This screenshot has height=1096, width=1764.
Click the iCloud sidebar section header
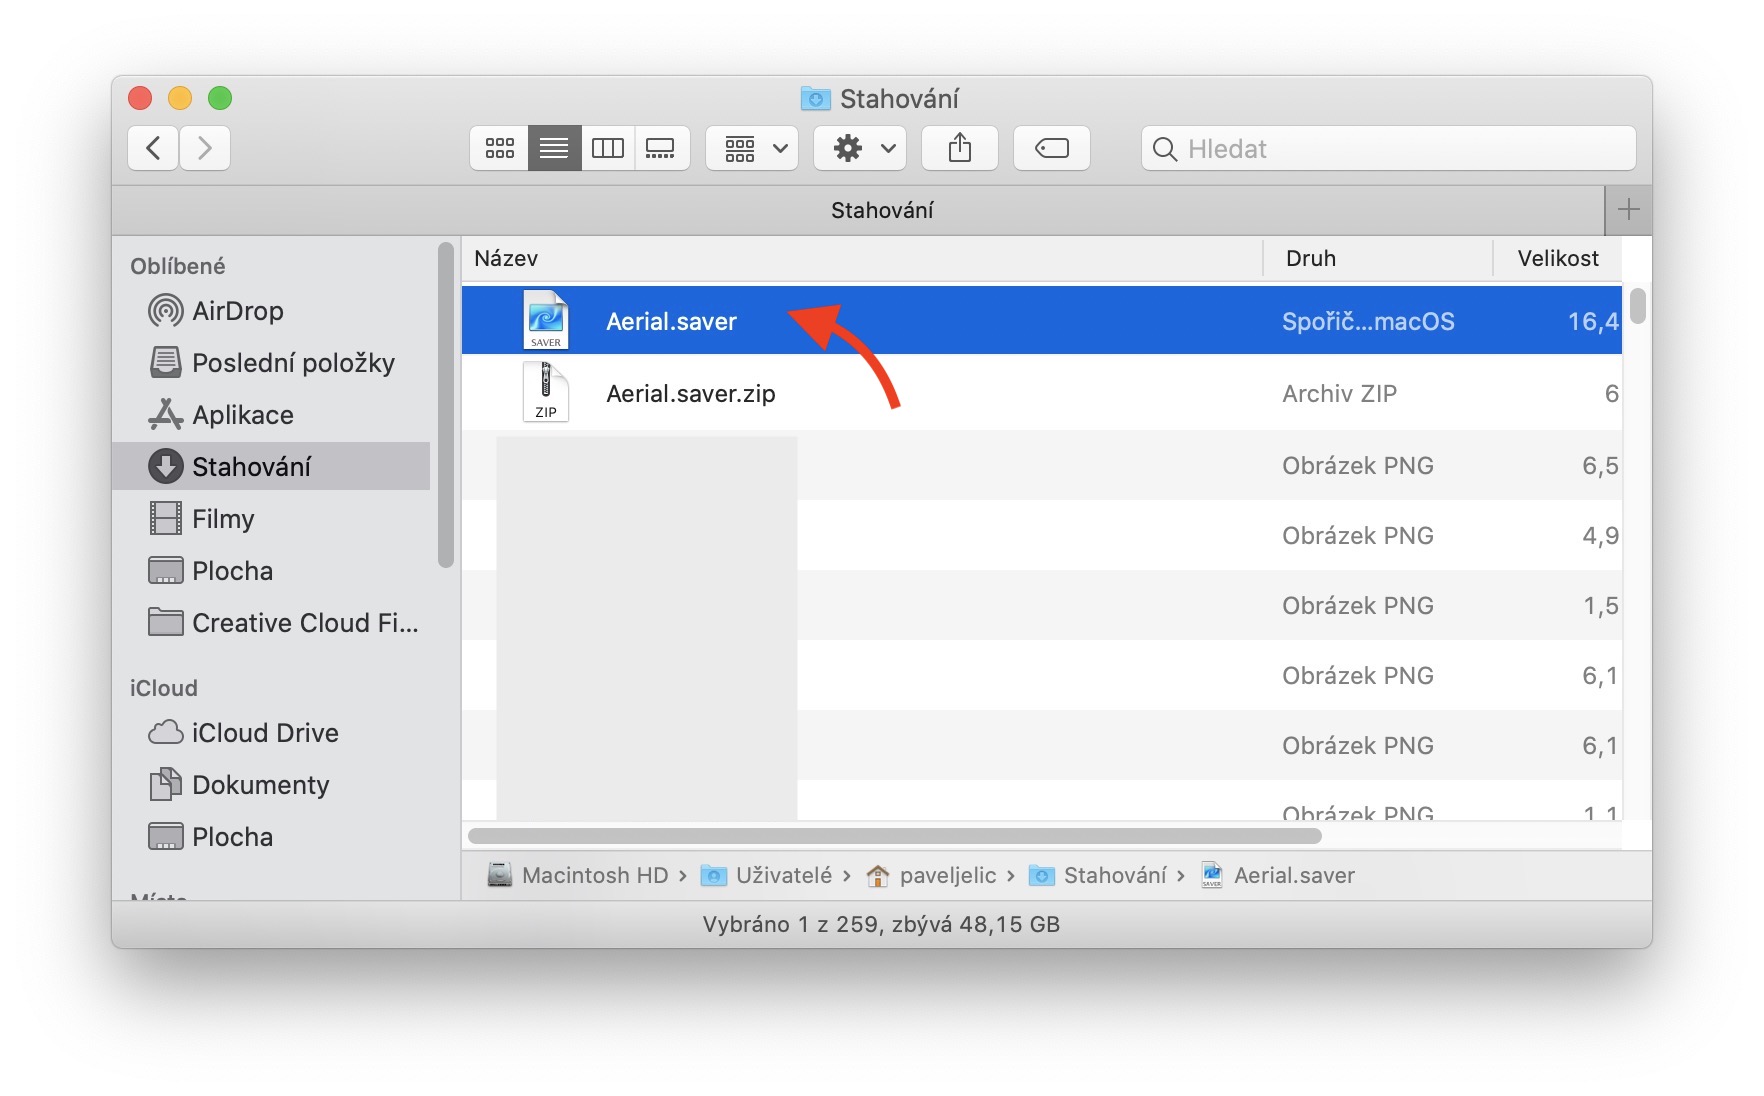coord(164,688)
